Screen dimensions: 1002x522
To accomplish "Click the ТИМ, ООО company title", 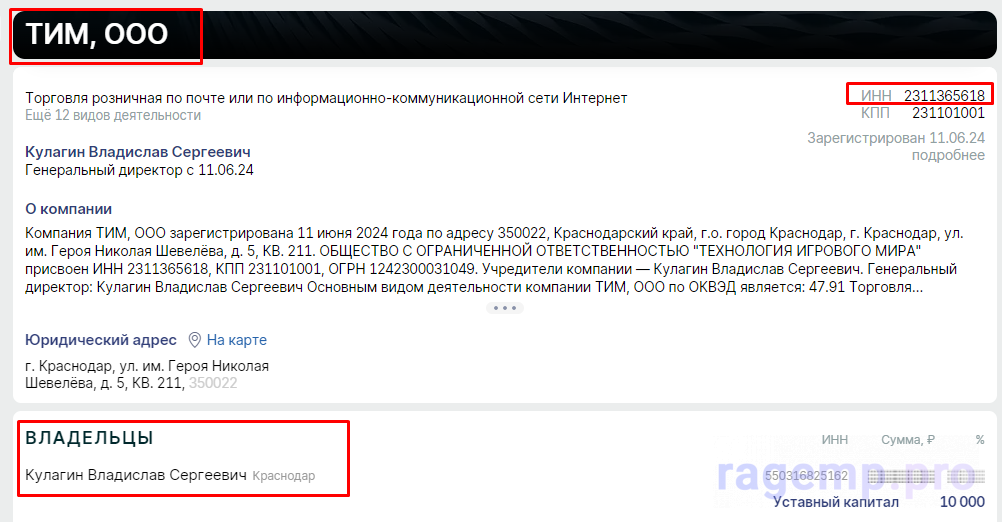I will tap(96, 34).
